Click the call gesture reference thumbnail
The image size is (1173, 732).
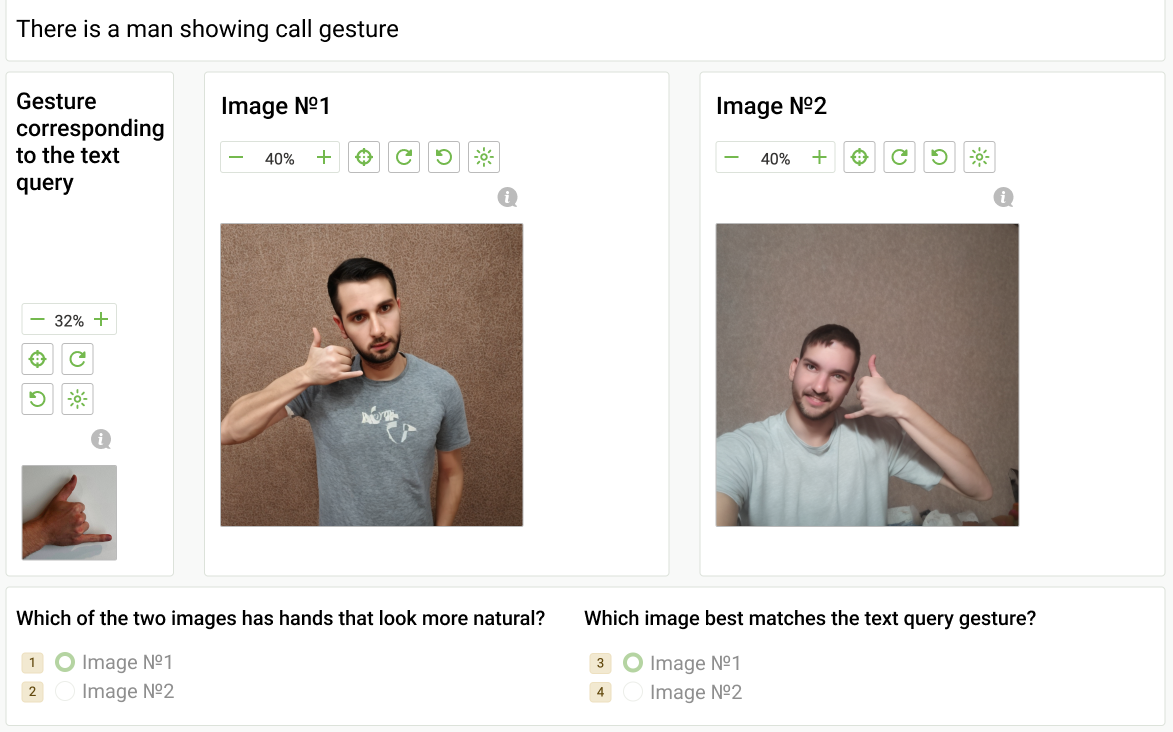coord(69,512)
